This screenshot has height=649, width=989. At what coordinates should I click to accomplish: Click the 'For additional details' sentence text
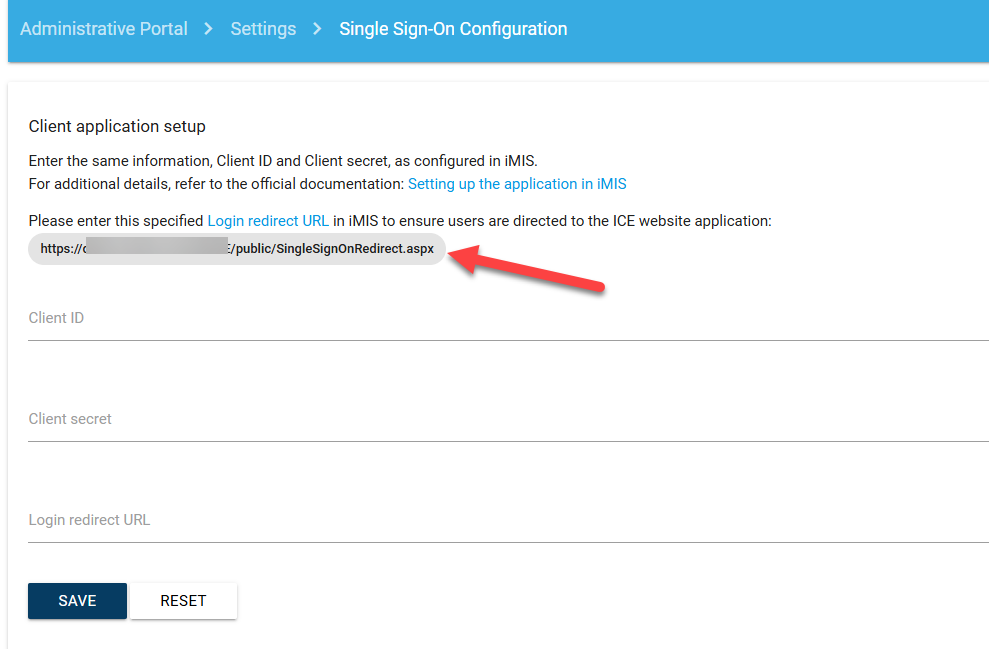tap(216, 184)
